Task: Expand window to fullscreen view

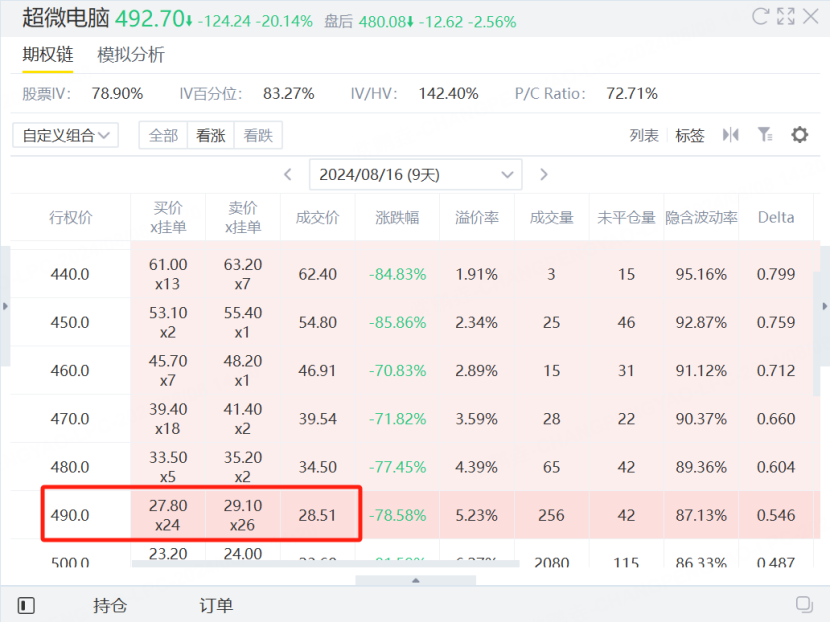Action: tap(786, 16)
